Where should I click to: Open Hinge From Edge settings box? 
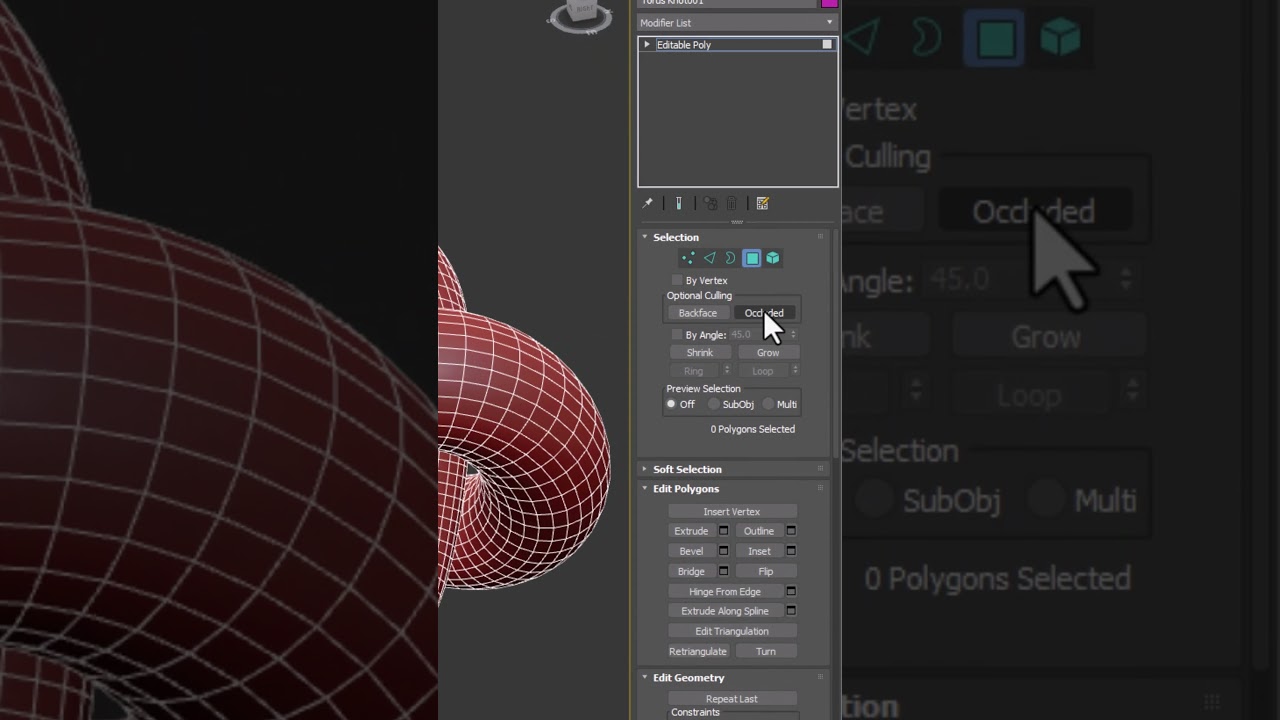[x=791, y=591]
